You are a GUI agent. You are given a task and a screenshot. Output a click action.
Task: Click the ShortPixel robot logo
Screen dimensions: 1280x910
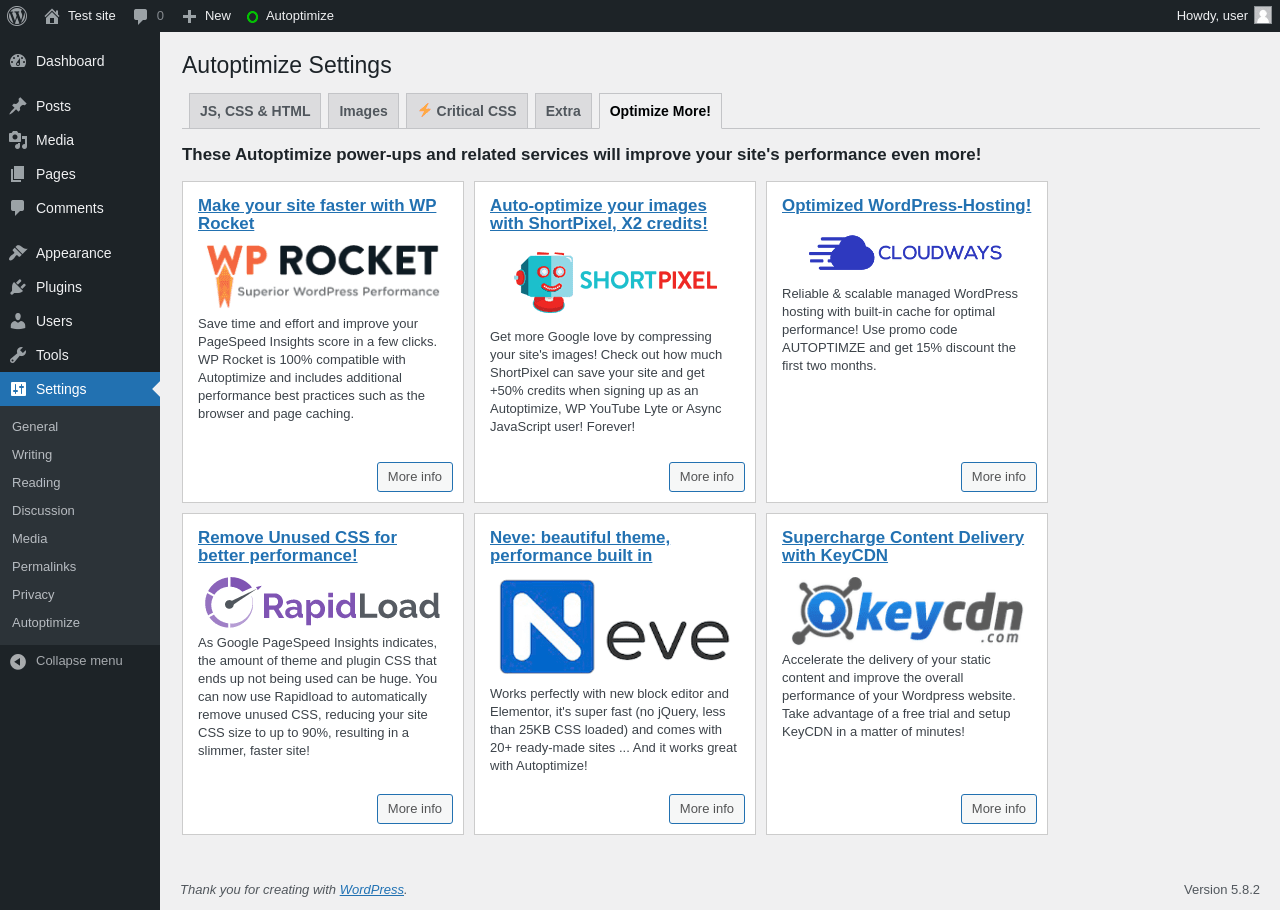pos(615,282)
